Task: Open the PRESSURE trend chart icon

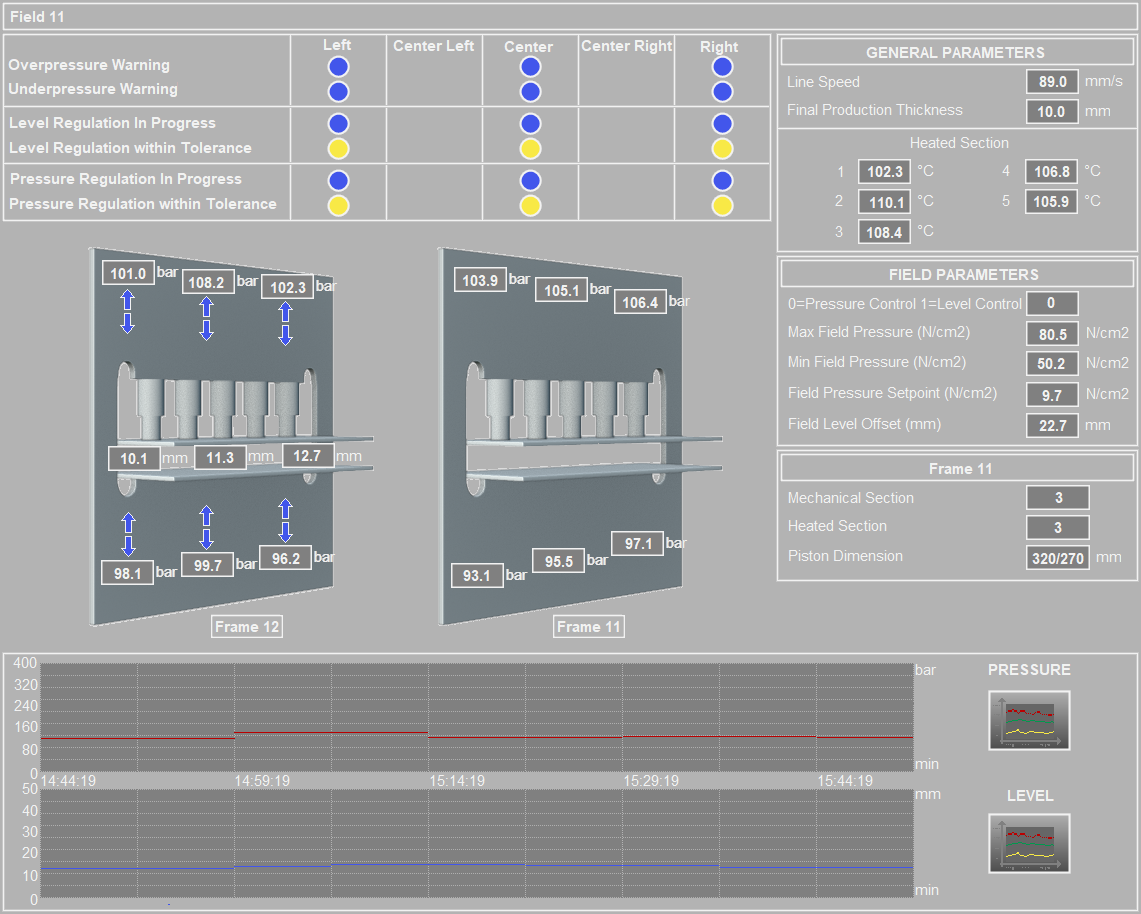Action: pos(1029,720)
